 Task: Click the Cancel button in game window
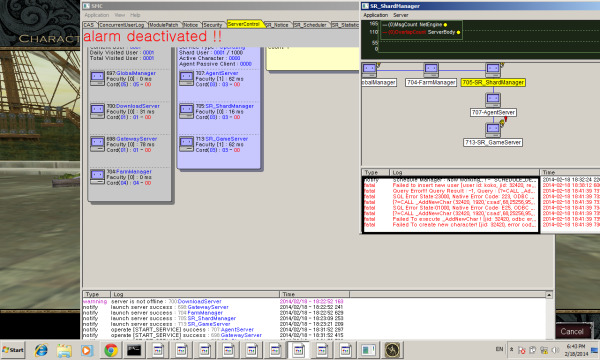(572, 331)
